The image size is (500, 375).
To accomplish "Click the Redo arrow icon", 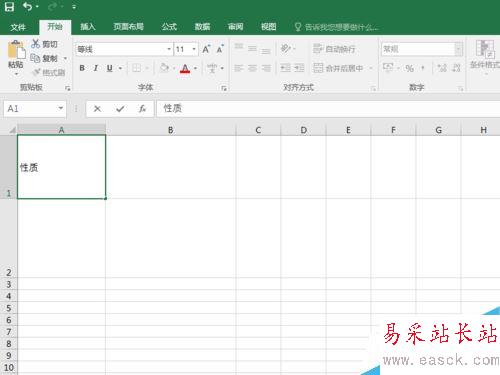I will click(x=53, y=7).
